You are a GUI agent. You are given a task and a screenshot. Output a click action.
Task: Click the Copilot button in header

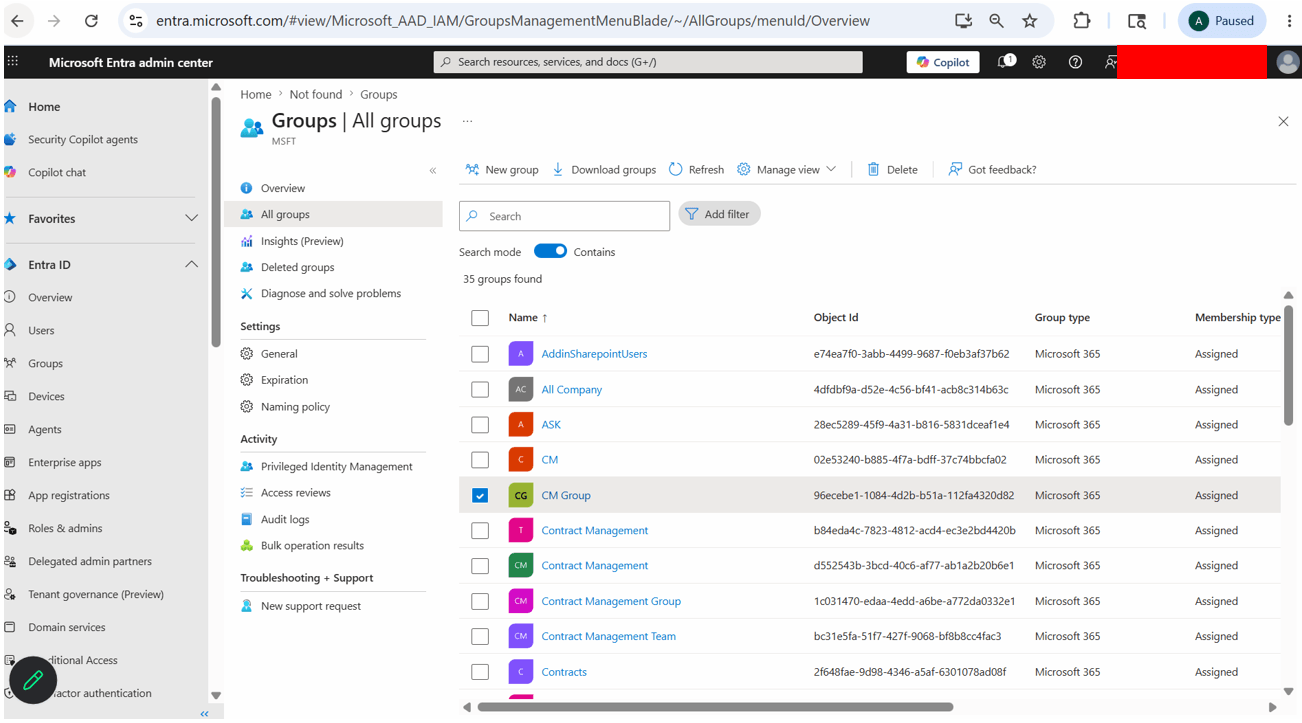(x=943, y=62)
